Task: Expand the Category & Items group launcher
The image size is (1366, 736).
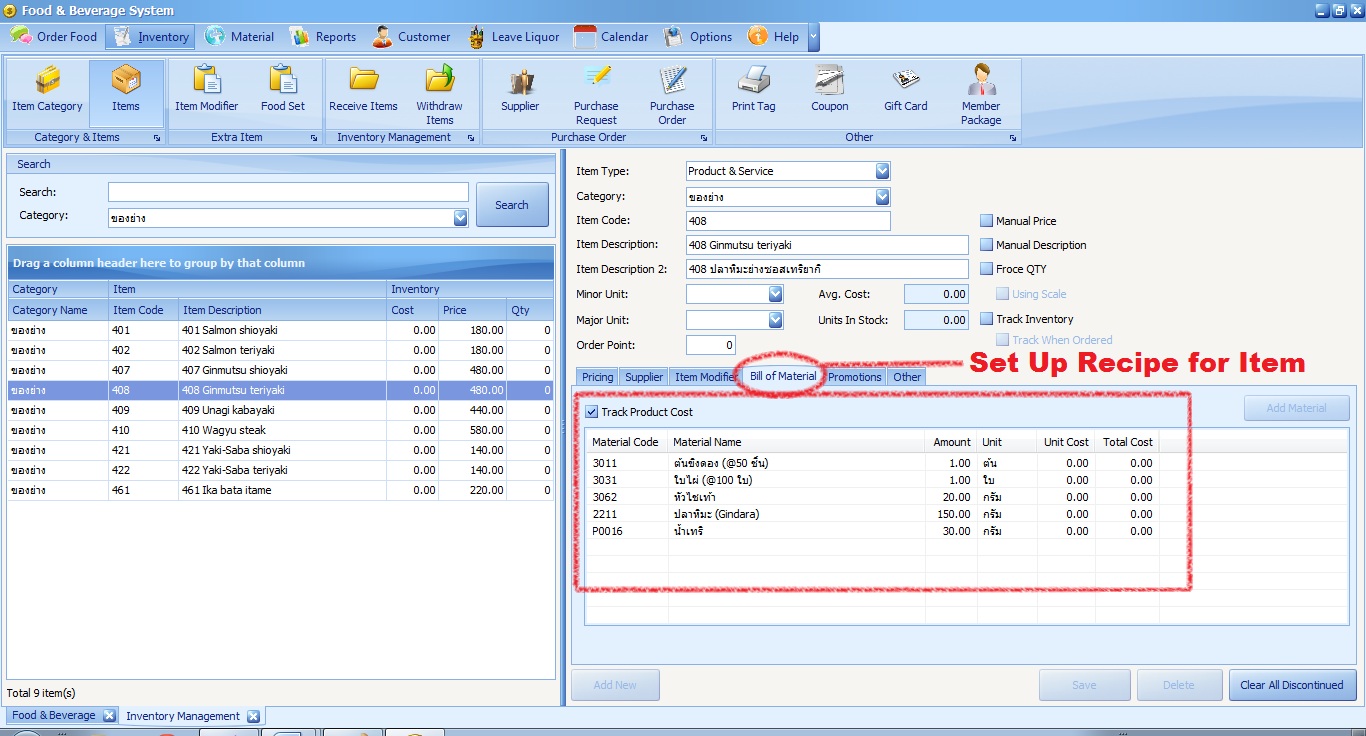Action: [157, 138]
